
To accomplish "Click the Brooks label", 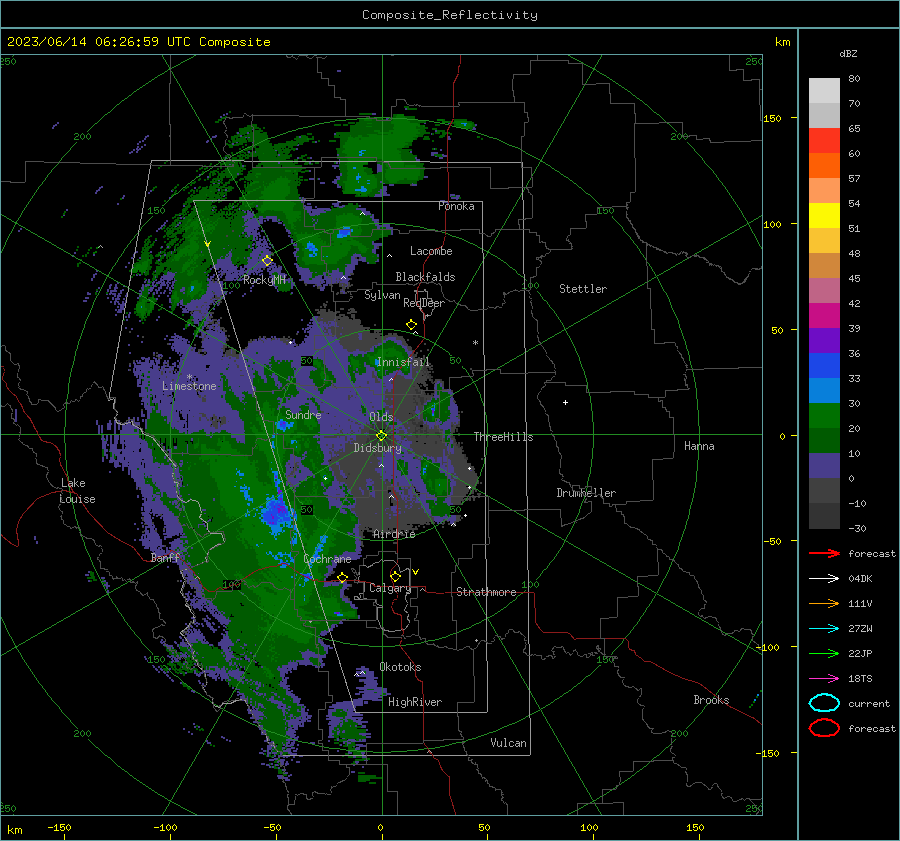I will pos(711,700).
